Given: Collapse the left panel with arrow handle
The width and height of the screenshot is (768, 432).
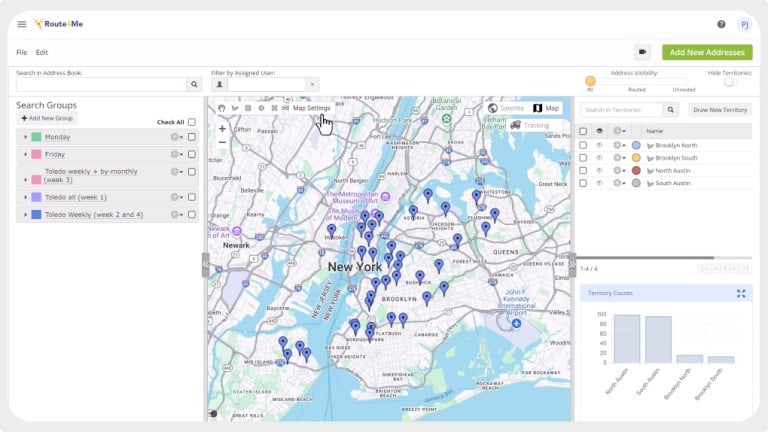Looking at the screenshot, I should click(206, 265).
